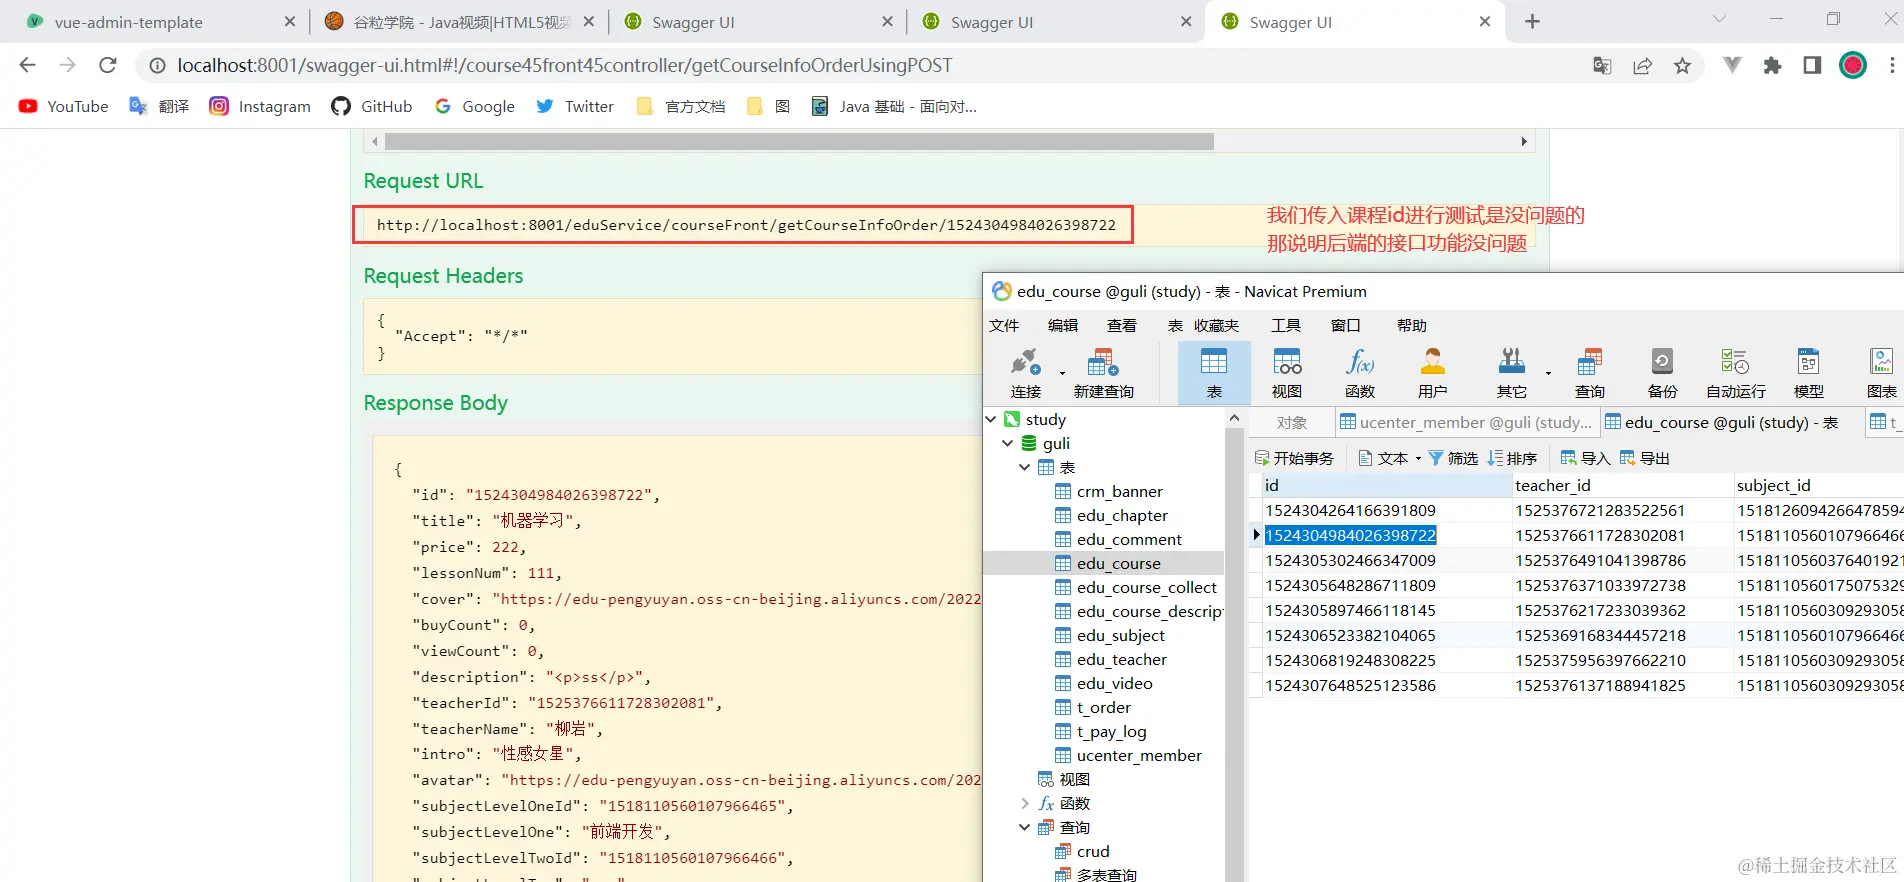
Task: Bookmark this page with the star icon
Action: coord(1683,65)
